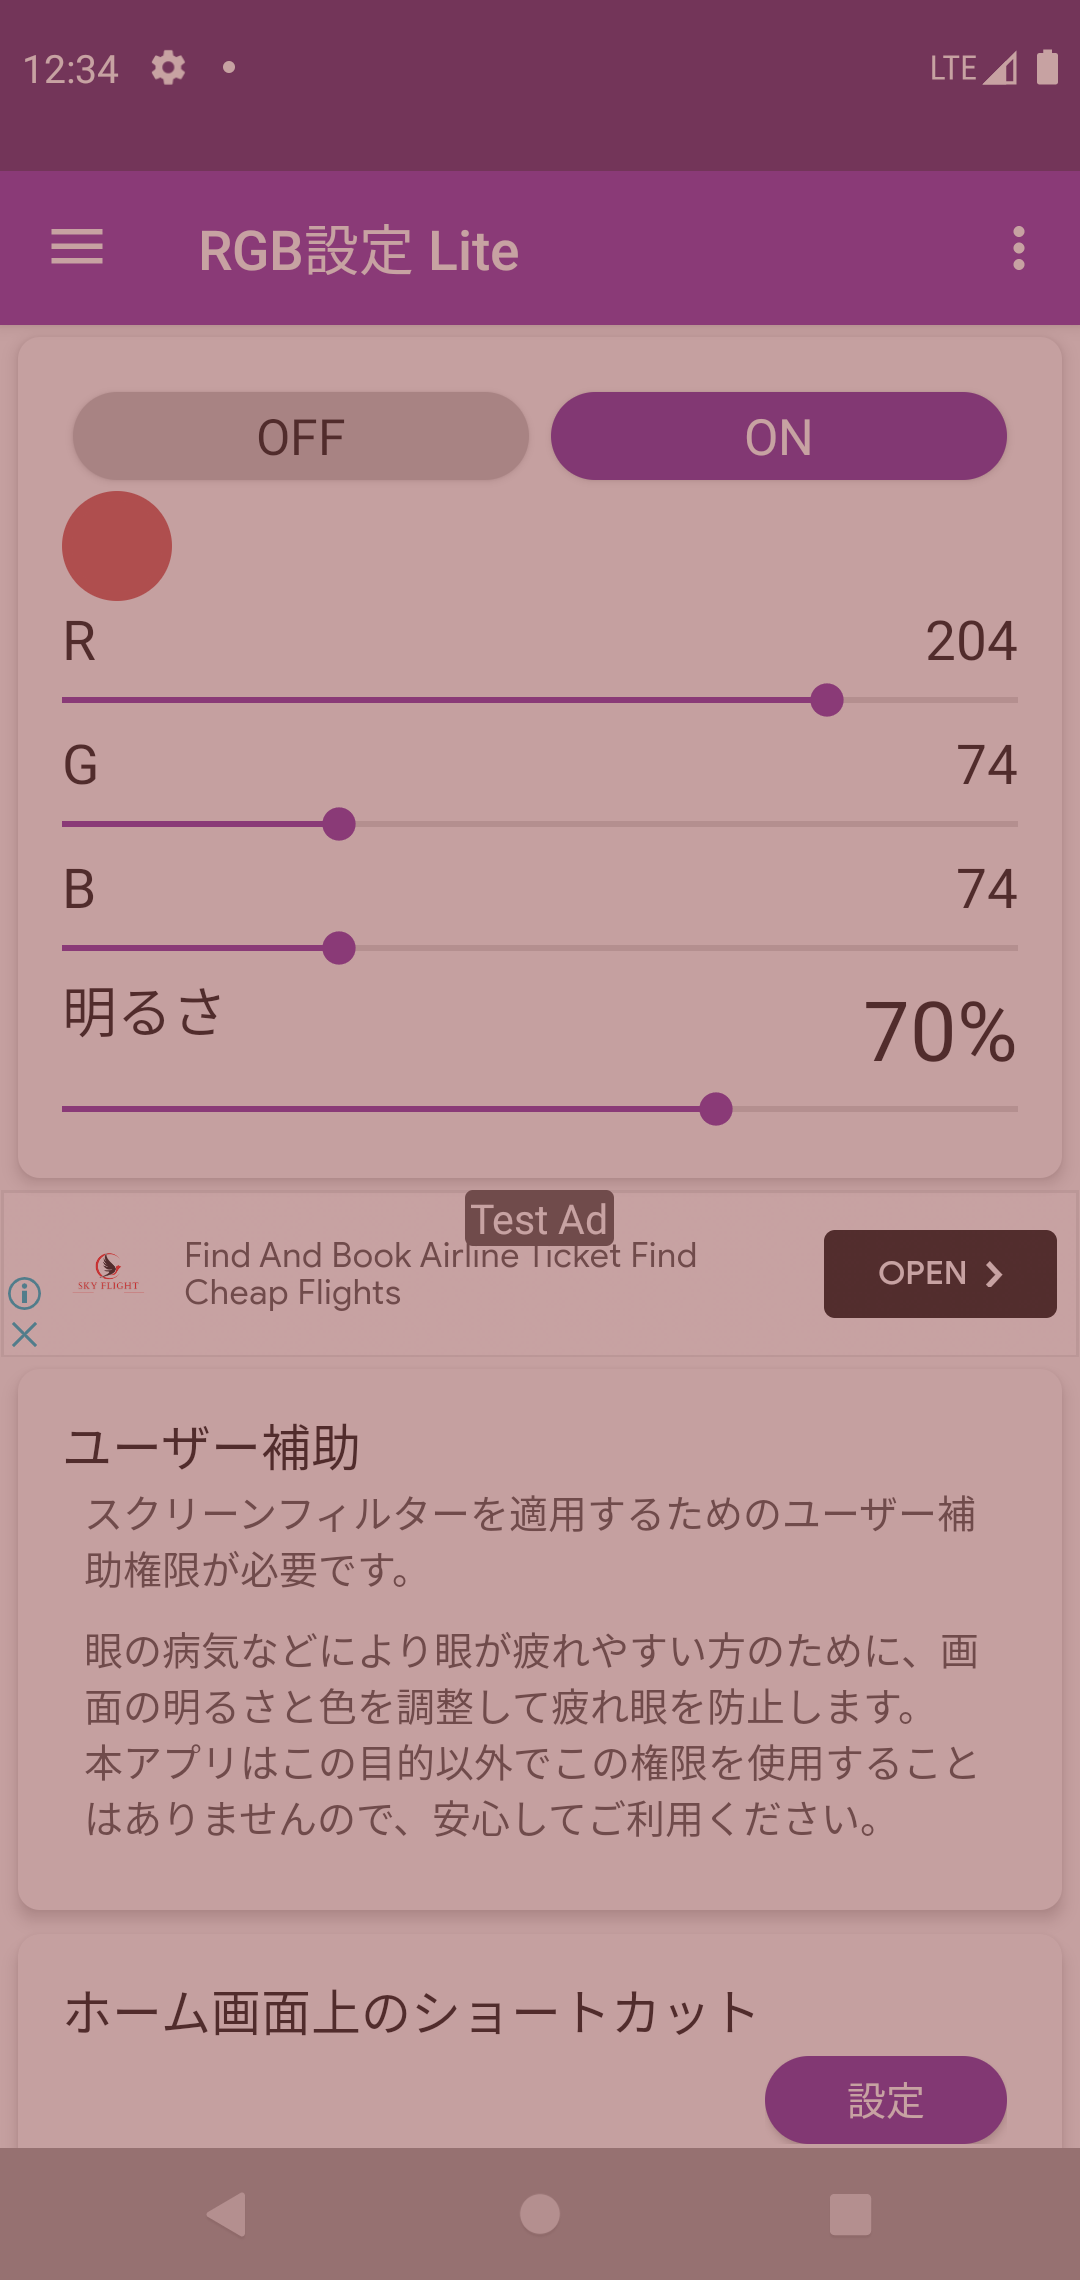Tap the ユーザー補助 card heading
The height and width of the screenshot is (2280, 1080).
(212, 1447)
